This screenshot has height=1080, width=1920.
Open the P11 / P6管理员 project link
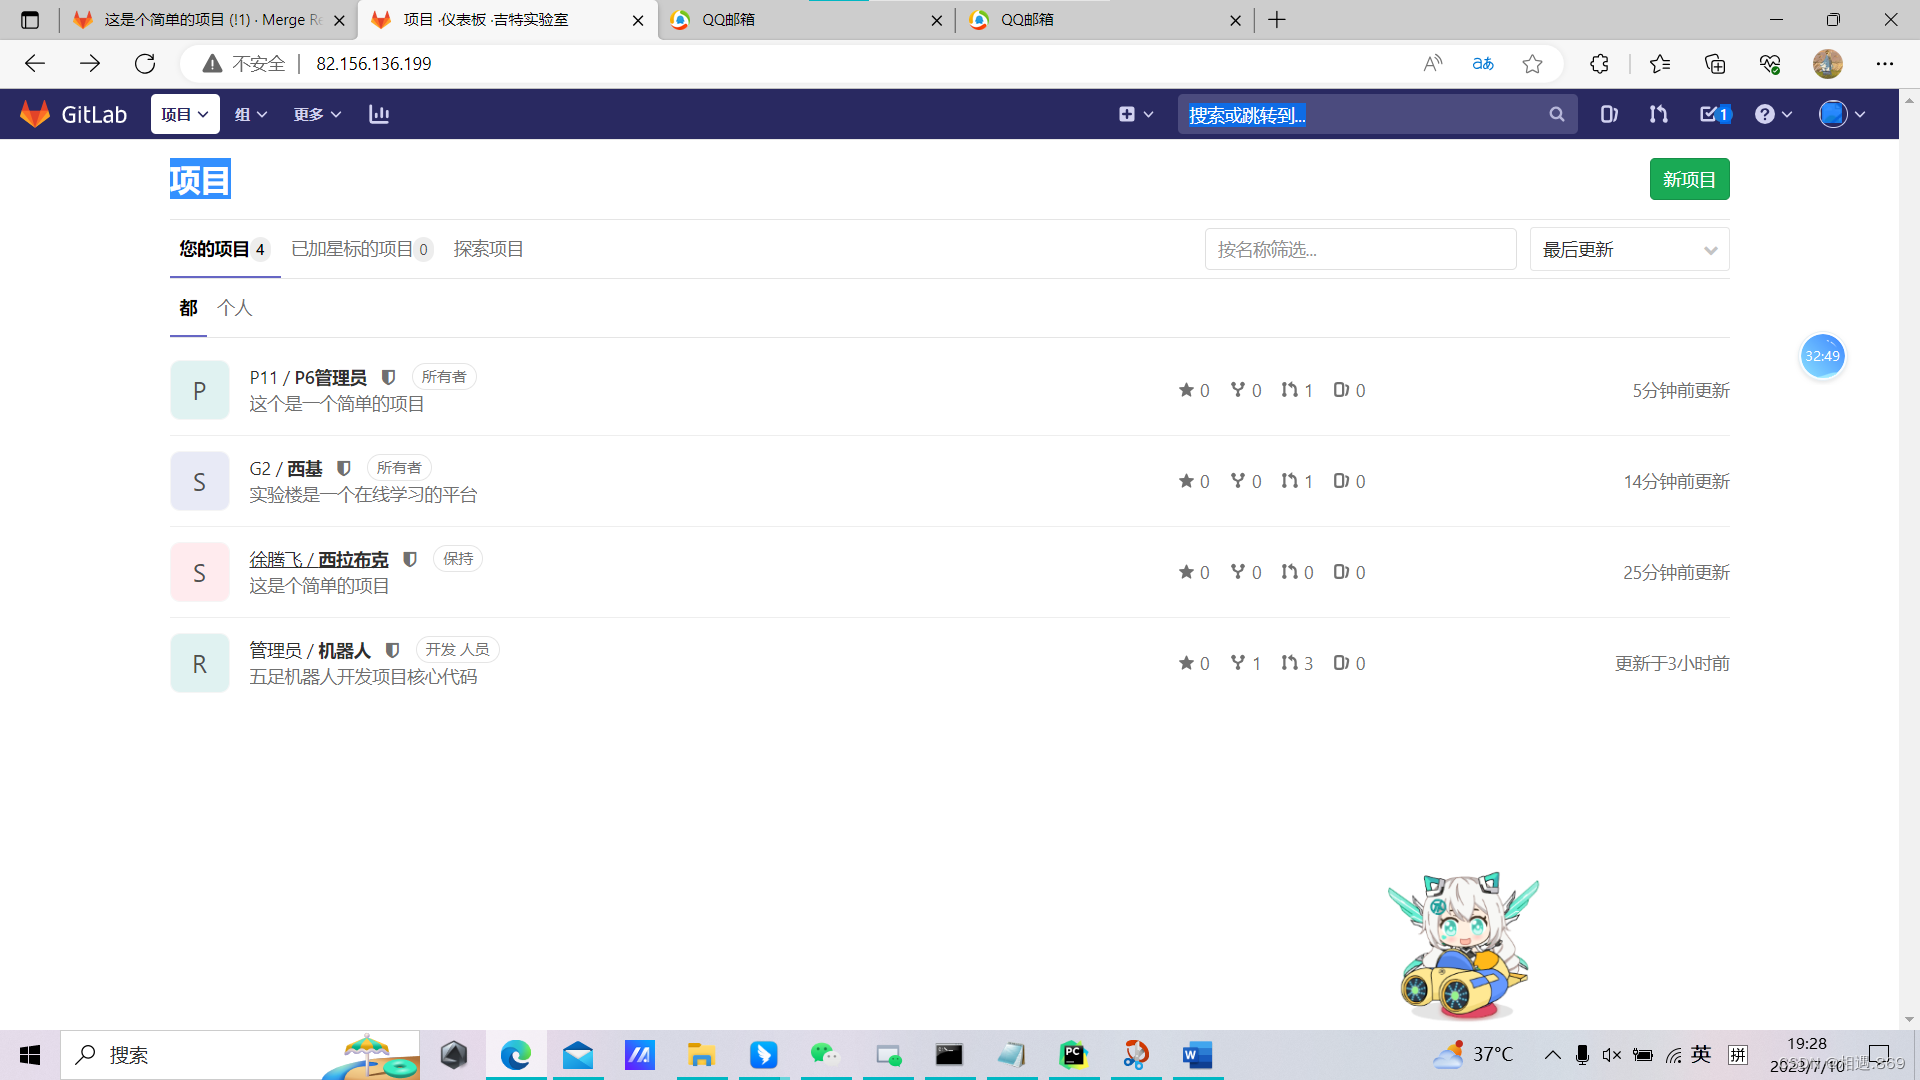[308, 377]
